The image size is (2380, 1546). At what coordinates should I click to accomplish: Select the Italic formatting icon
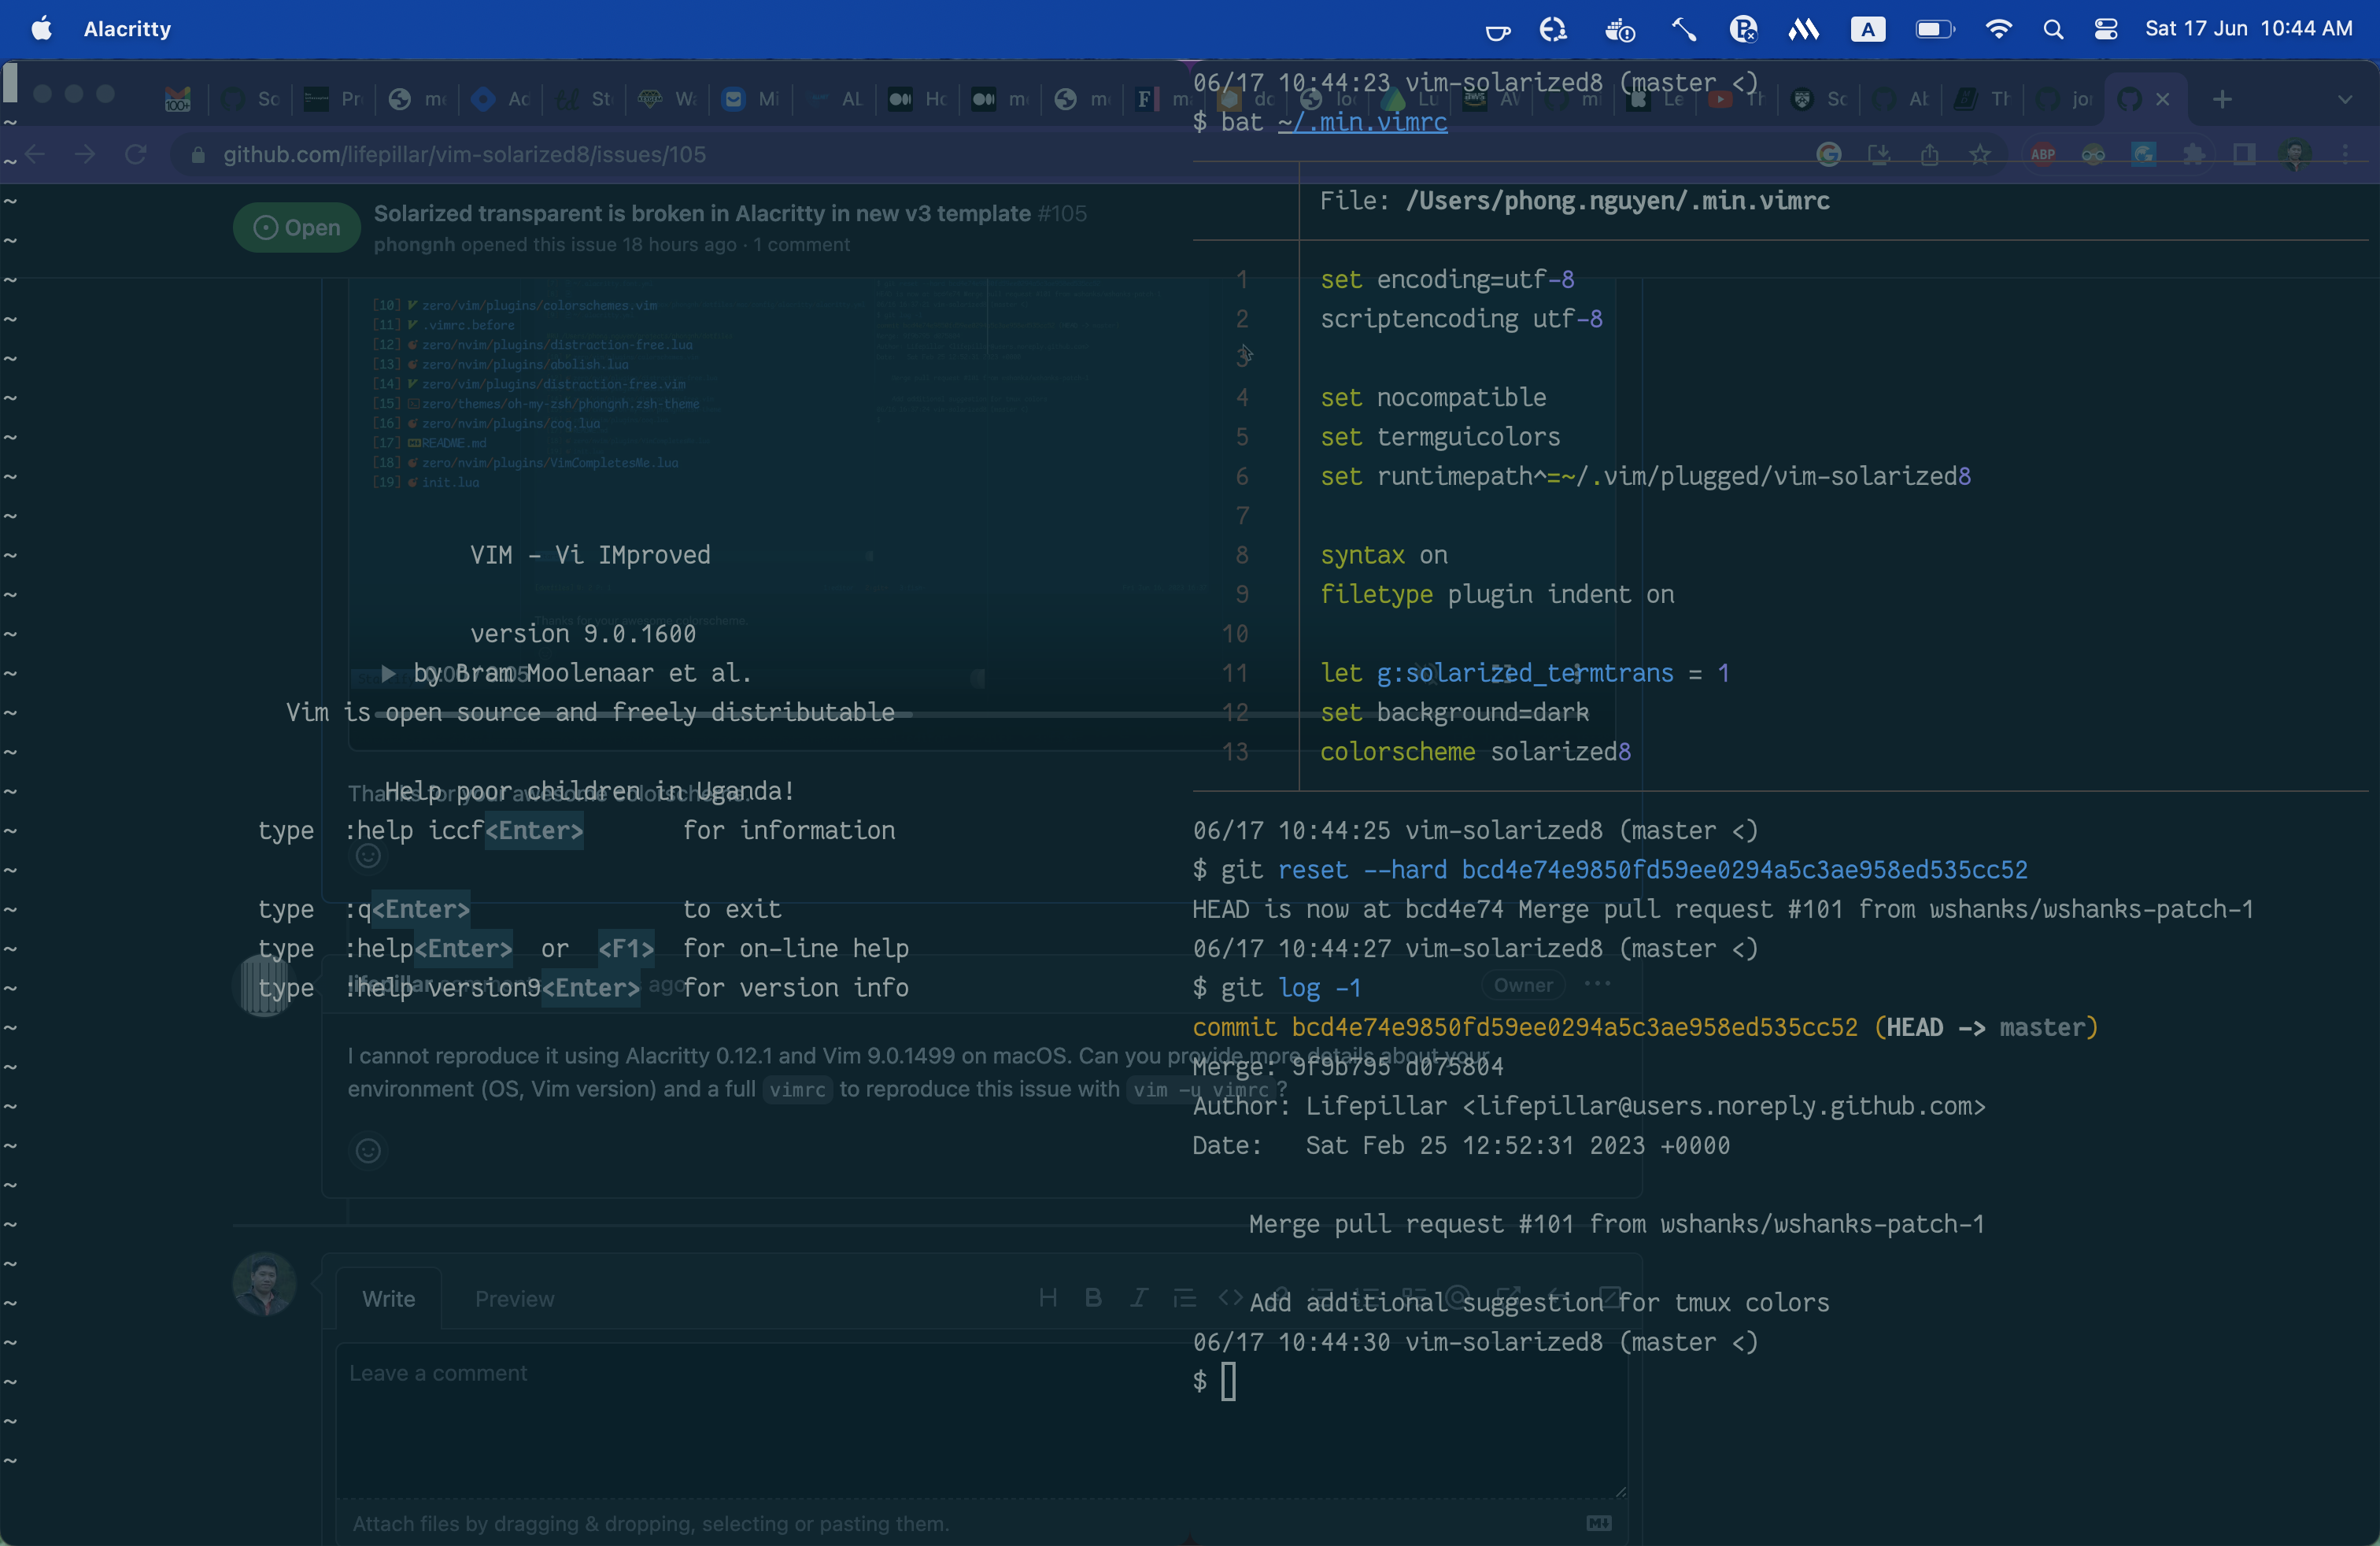click(1139, 1298)
